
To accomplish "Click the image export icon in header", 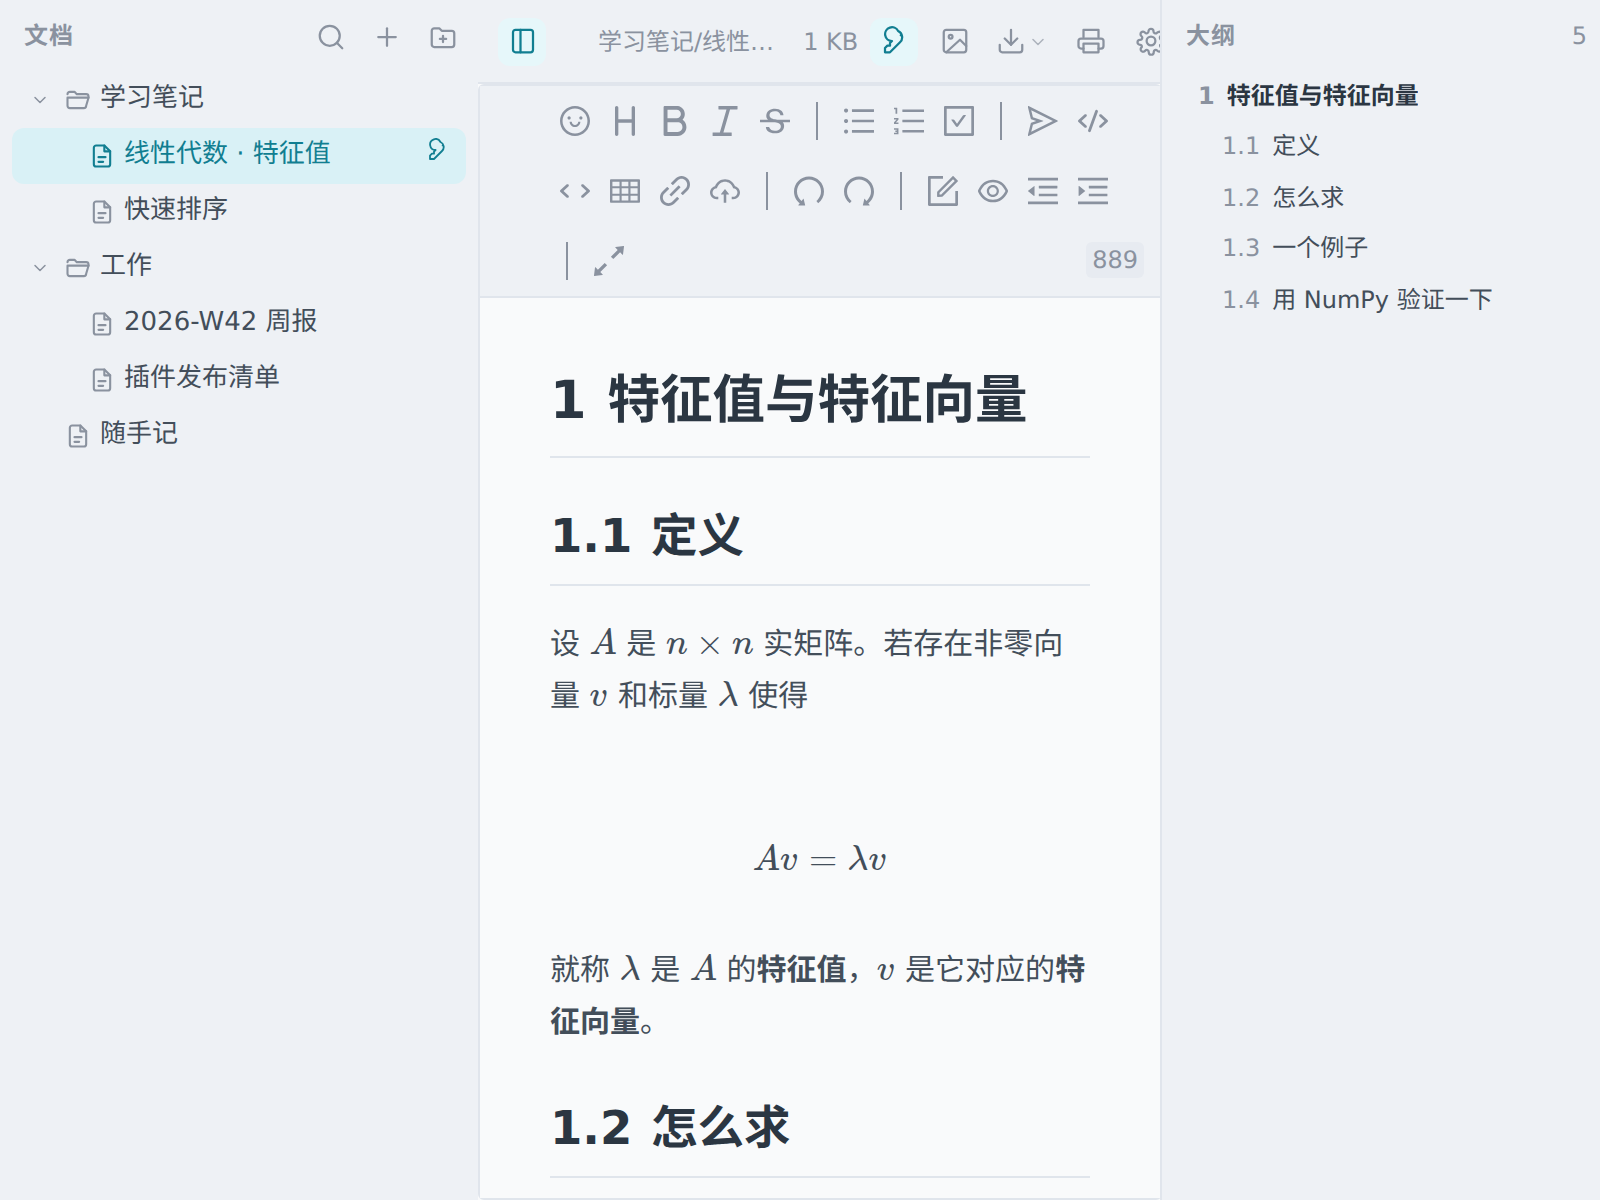I will pyautogui.click(x=955, y=41).
